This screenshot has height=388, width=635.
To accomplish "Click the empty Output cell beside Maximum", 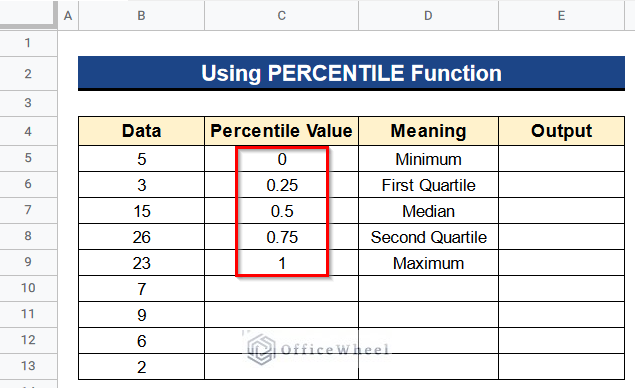I will pyautogui.click(x=561, y=263).
